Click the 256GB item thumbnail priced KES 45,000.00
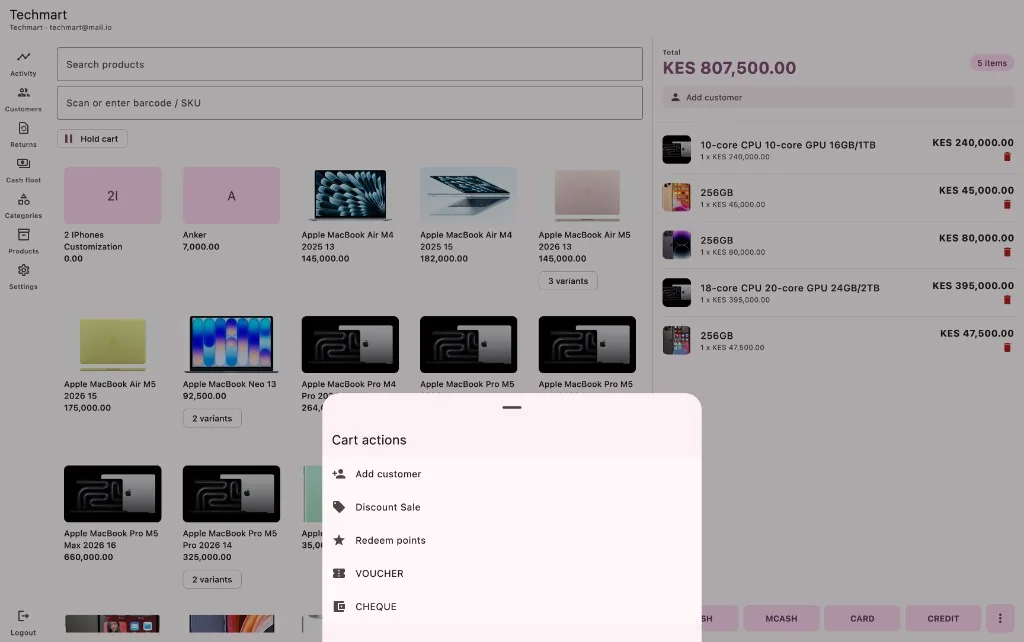The height and width of the screenshot is (642, 1024). point(677,197)
